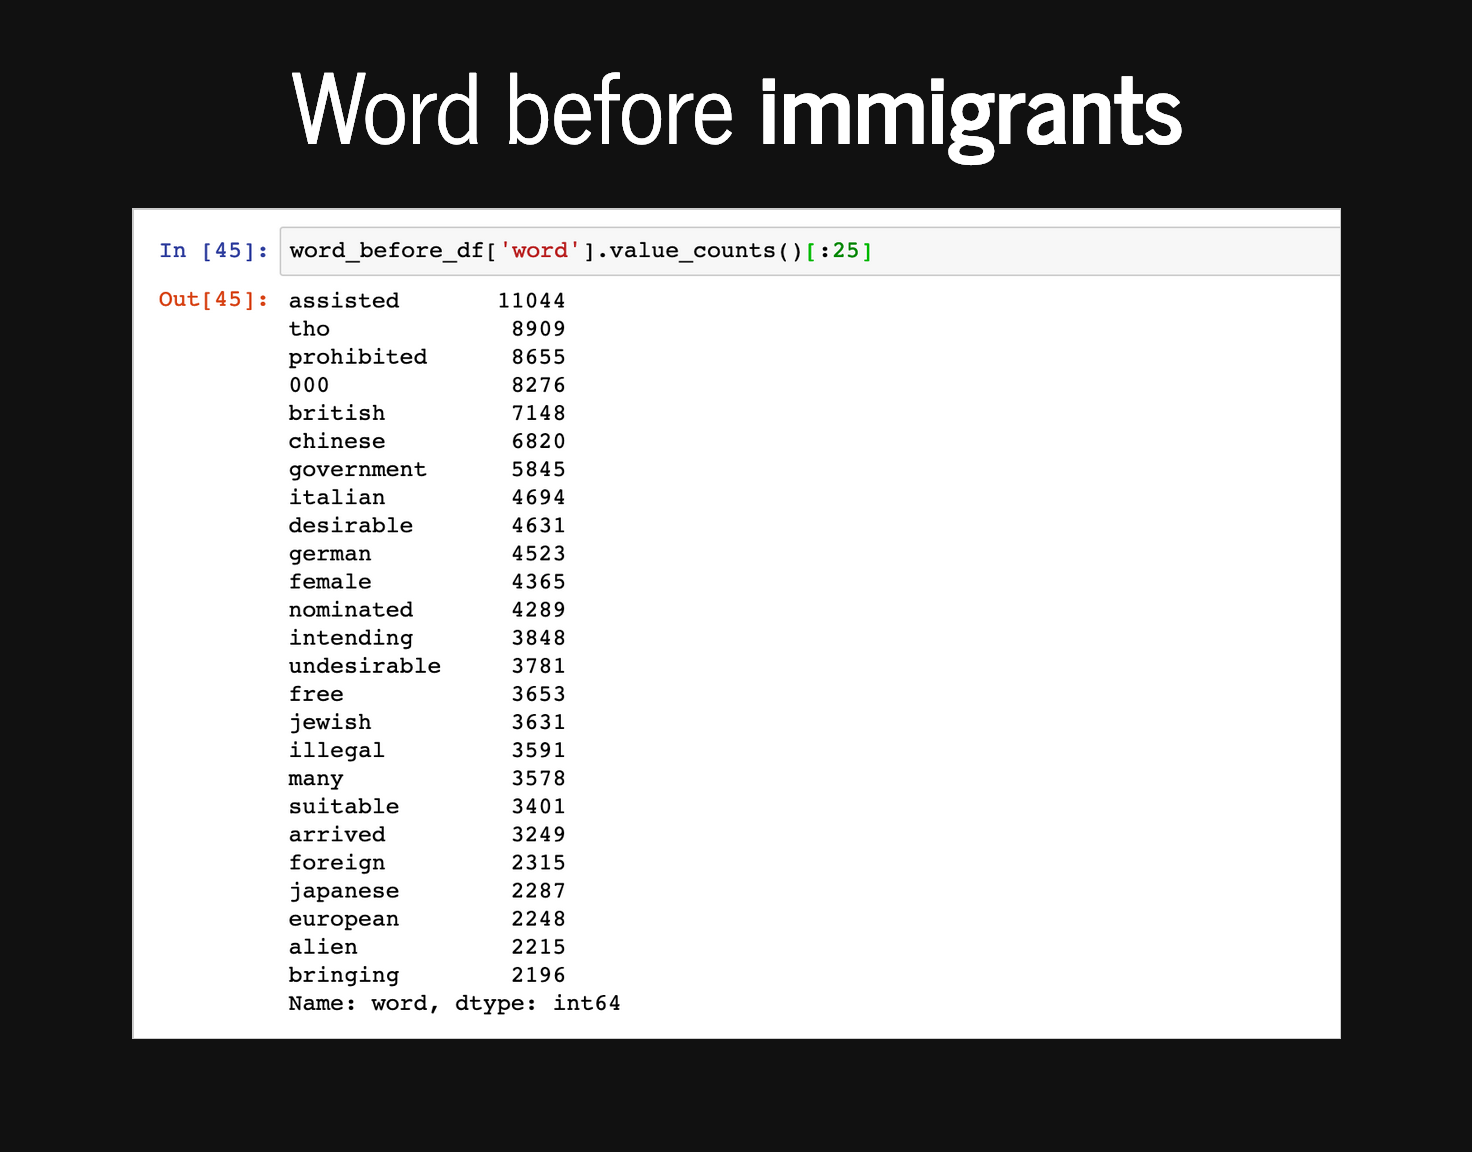The height and width of the screenshot is (1152, 1472).
Task: Click the count 7148
Action: tap(539, 413)
